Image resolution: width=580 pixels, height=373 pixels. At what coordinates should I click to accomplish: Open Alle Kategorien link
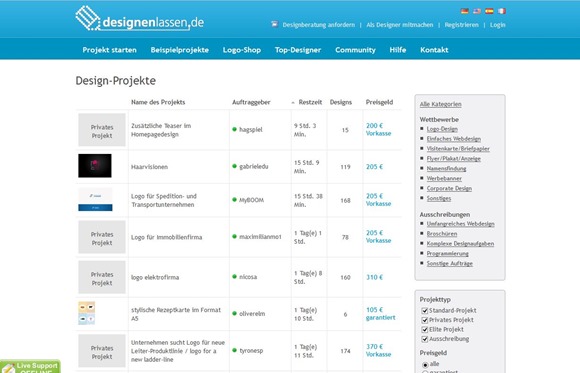point(441,104)
